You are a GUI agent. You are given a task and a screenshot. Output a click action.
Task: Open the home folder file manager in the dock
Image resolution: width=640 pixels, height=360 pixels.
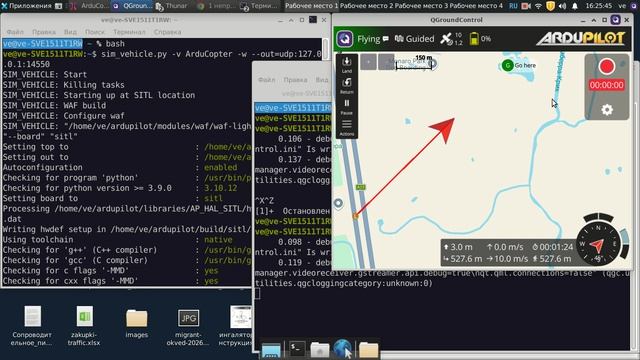pyautogui.click(x=320, y=350)
